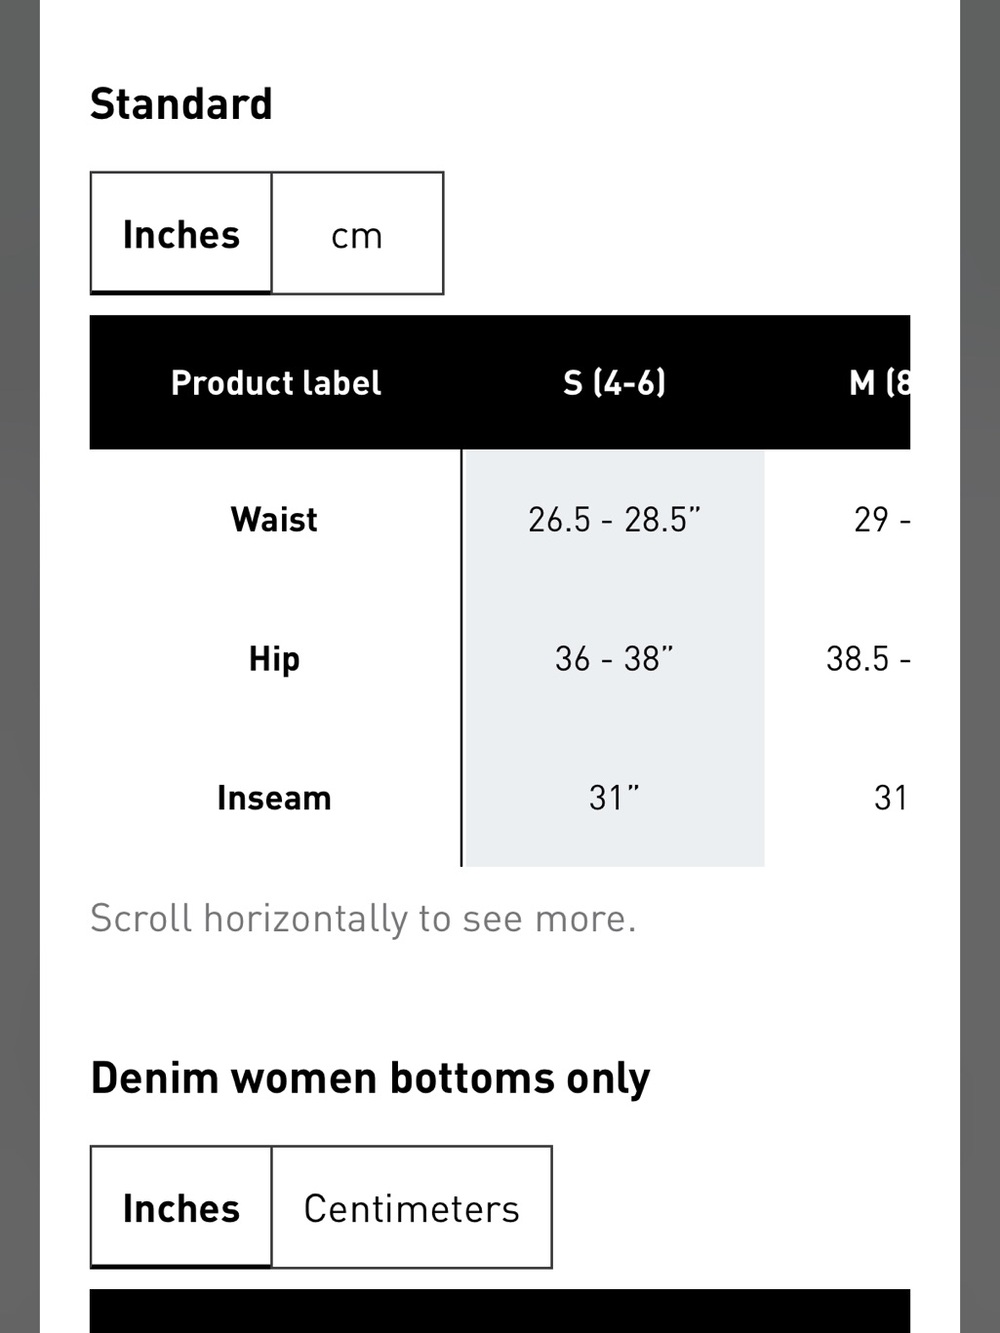The width and height of the screenshot is (1000, 1333).
Task: Click the 26.5 - 28.5" waist value
Action: point(614,519)
